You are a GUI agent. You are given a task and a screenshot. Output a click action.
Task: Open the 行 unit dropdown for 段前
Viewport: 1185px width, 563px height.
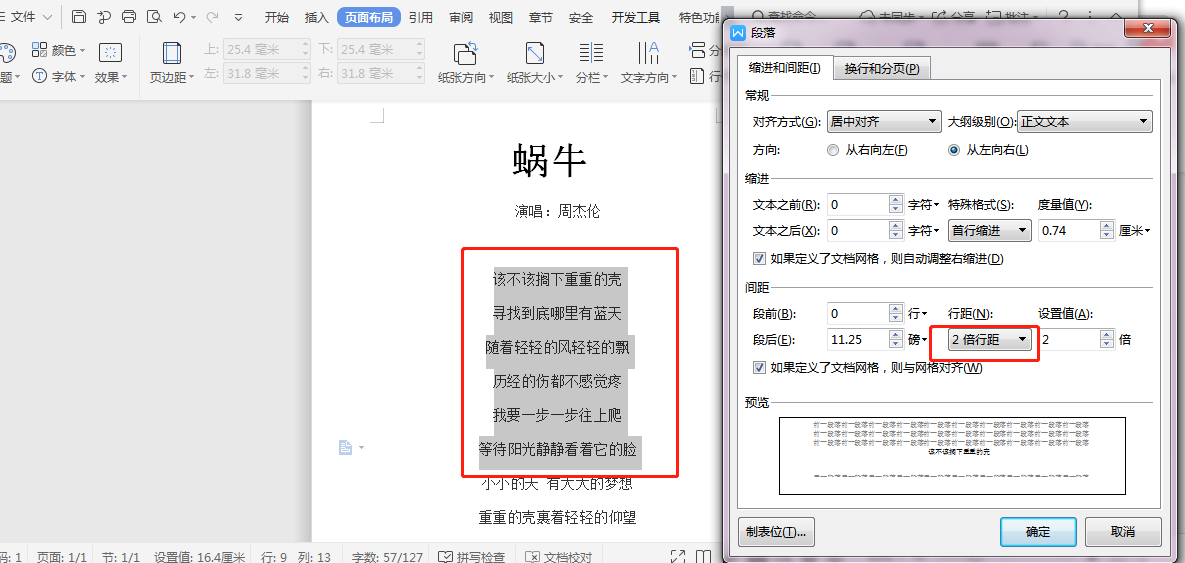pyautogui.click(x=918, y=314)
